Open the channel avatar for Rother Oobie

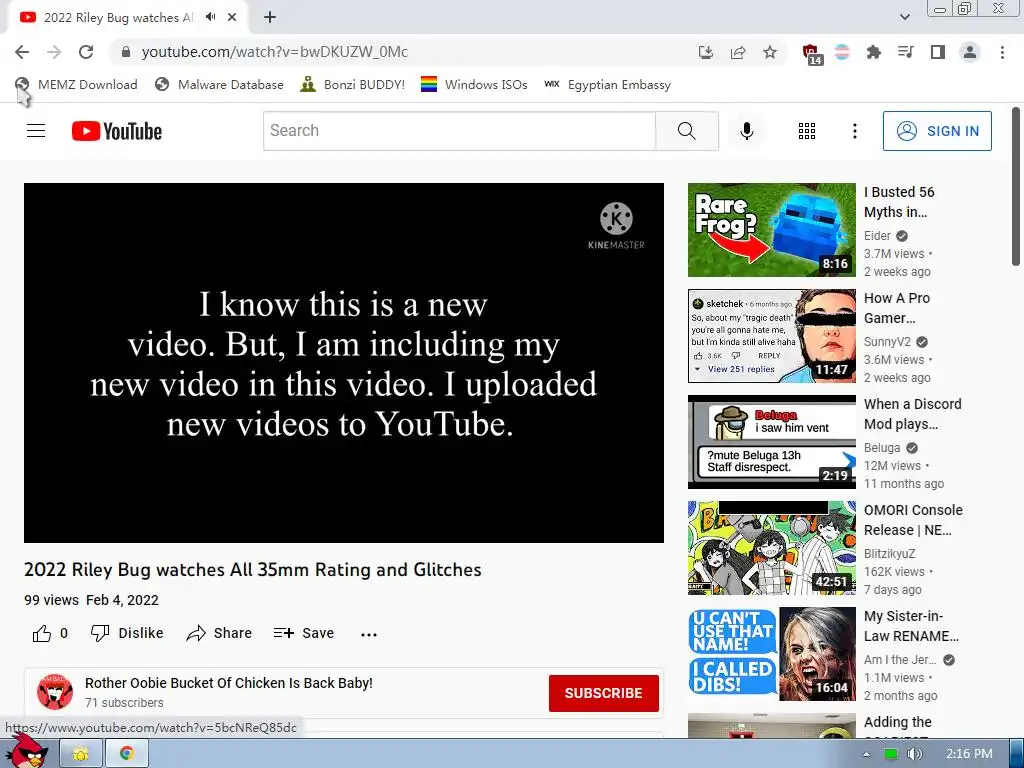(55, 692)
